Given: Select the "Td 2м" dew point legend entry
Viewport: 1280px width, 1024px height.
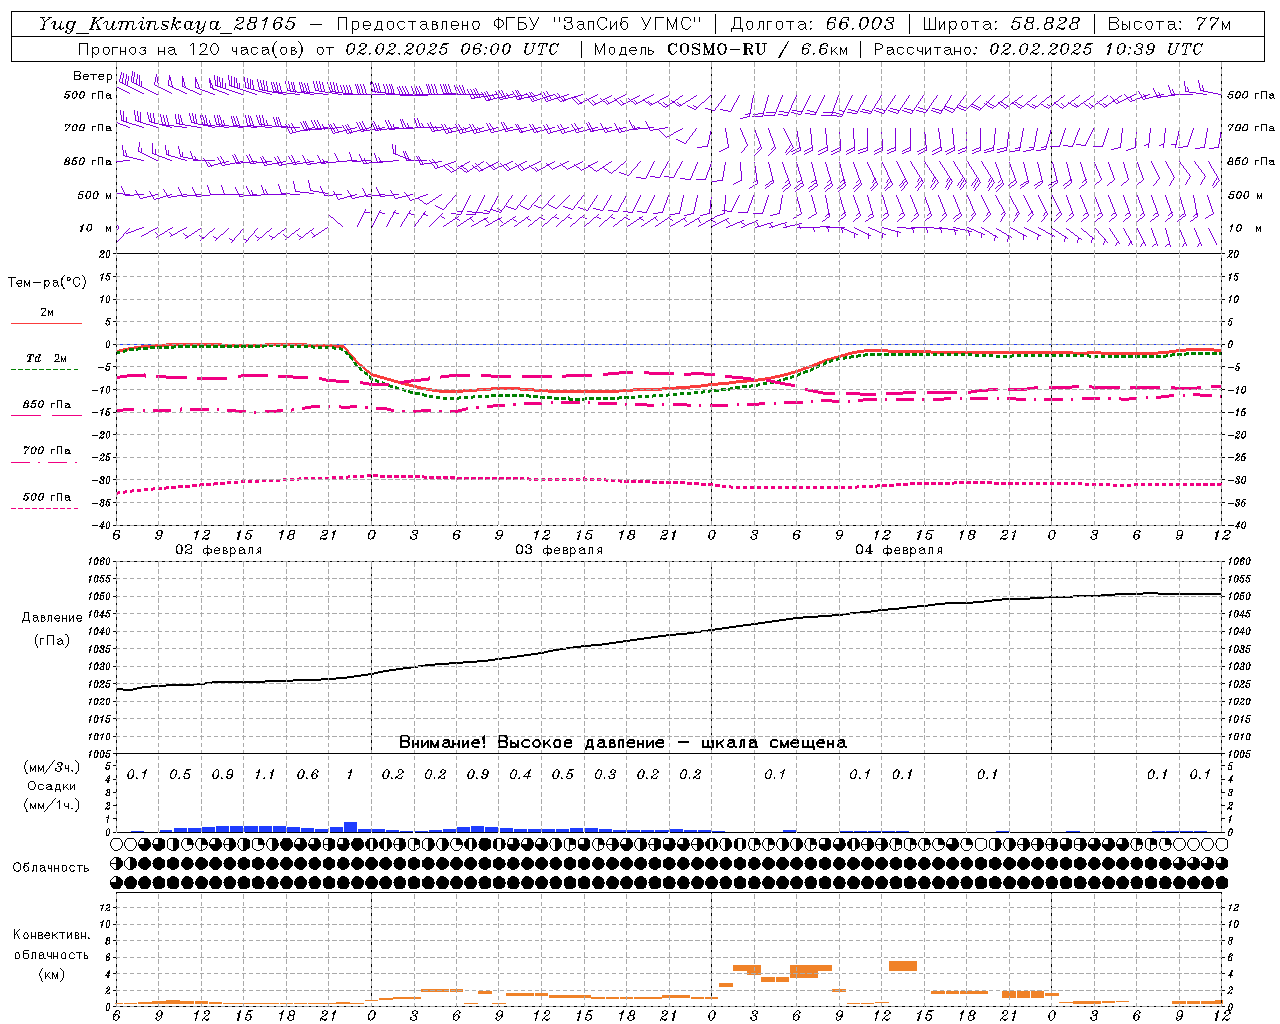Looking at the screenshot, I should (x=47, y=358).
